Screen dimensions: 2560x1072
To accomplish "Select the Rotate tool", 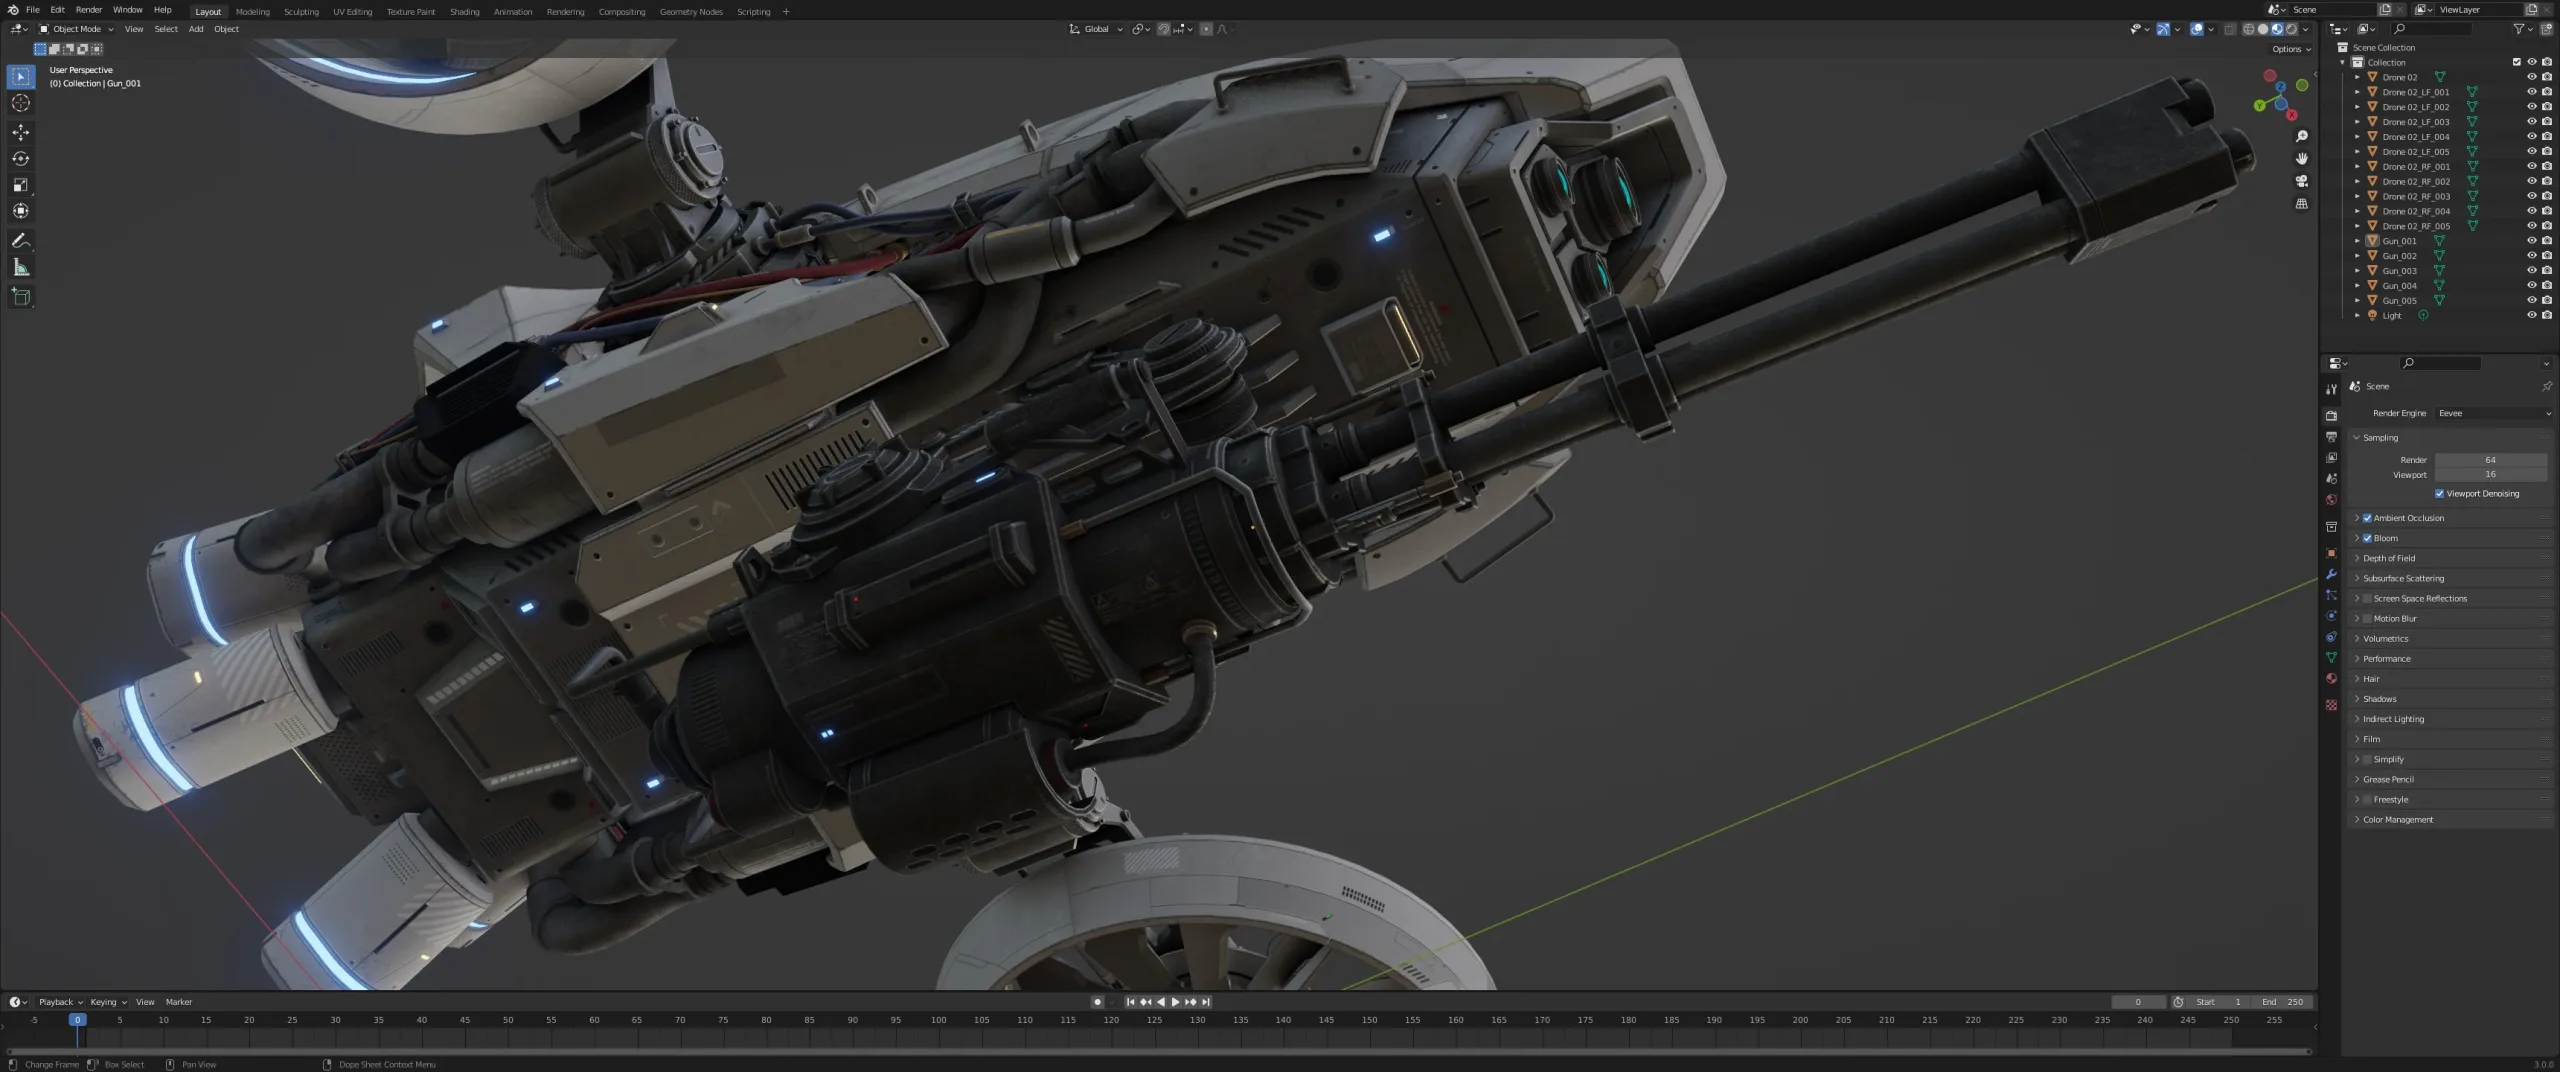I will (x=20, y=158).
